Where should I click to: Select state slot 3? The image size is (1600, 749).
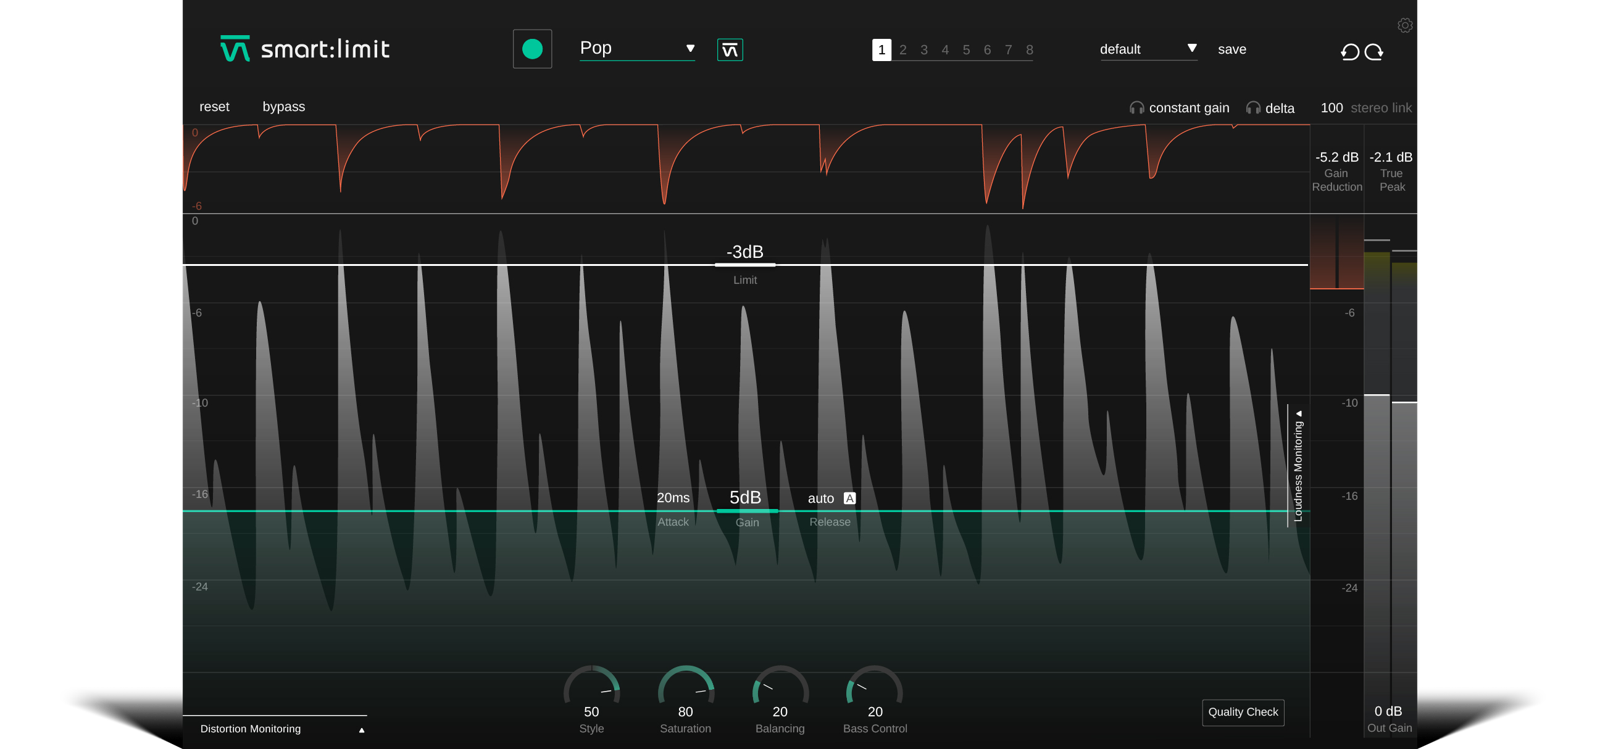(924, 50)
